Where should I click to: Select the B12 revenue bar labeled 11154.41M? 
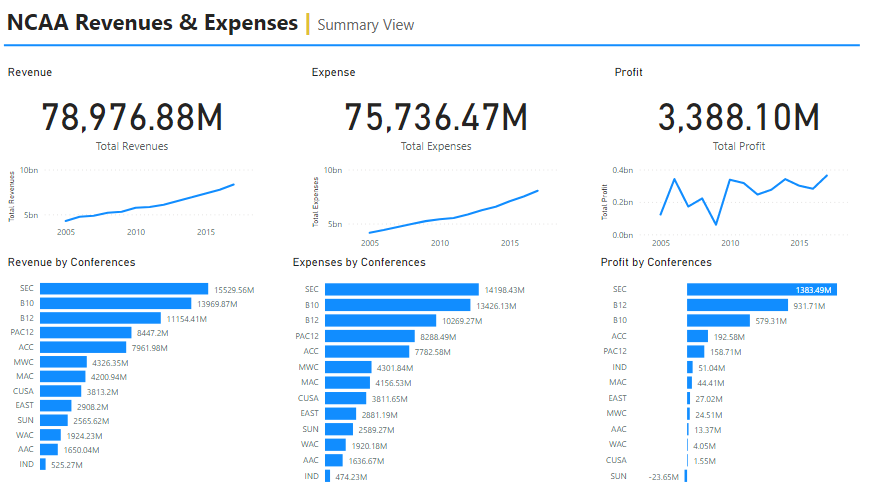pos(100,318)
